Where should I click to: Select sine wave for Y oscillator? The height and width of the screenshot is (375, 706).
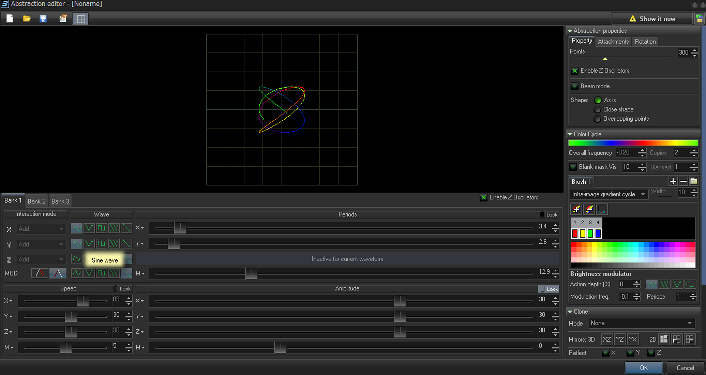77,244
